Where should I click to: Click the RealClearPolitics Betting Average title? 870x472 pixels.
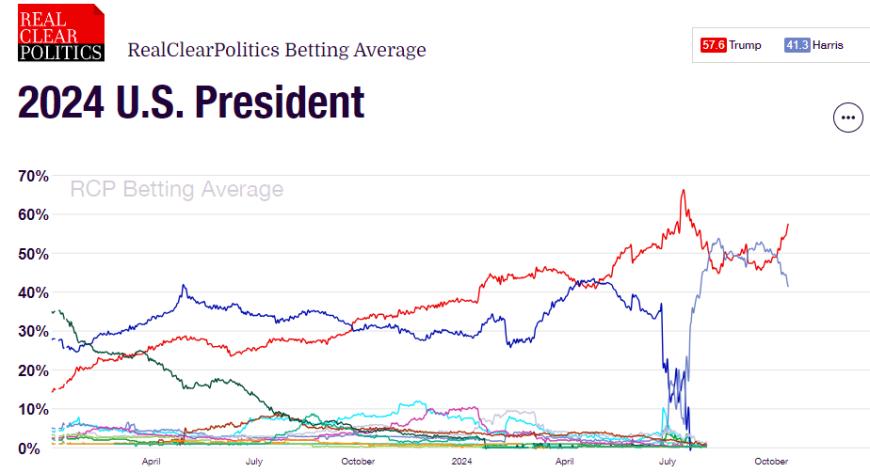click(x=277, y=50)
